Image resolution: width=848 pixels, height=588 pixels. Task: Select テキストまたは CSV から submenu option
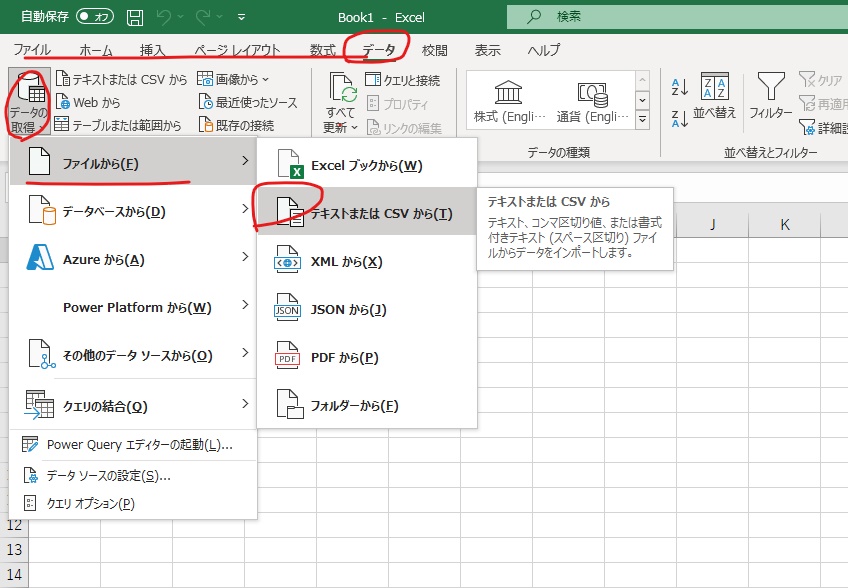click(x=367, y=212)
